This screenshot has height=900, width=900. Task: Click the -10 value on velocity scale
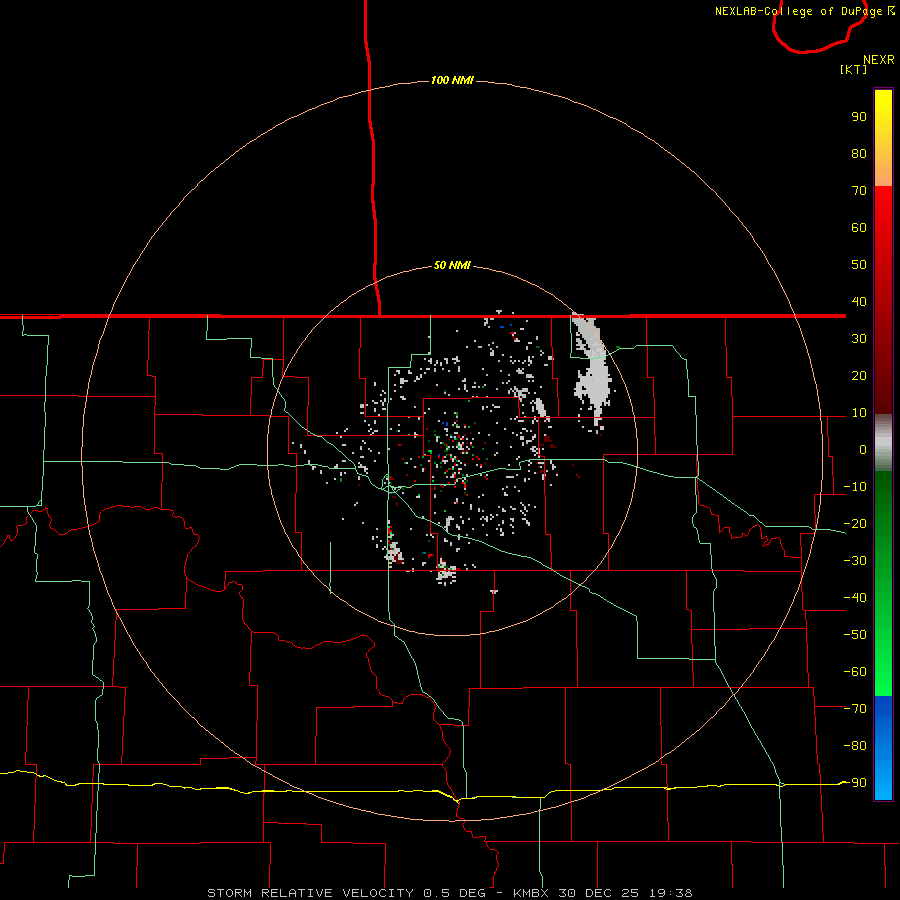pos(855,487)
